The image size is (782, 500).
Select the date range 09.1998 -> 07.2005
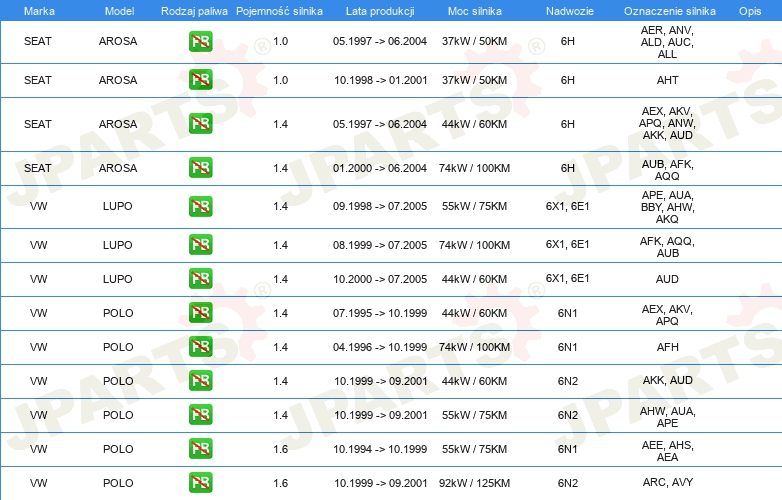[x=380, y=206]
